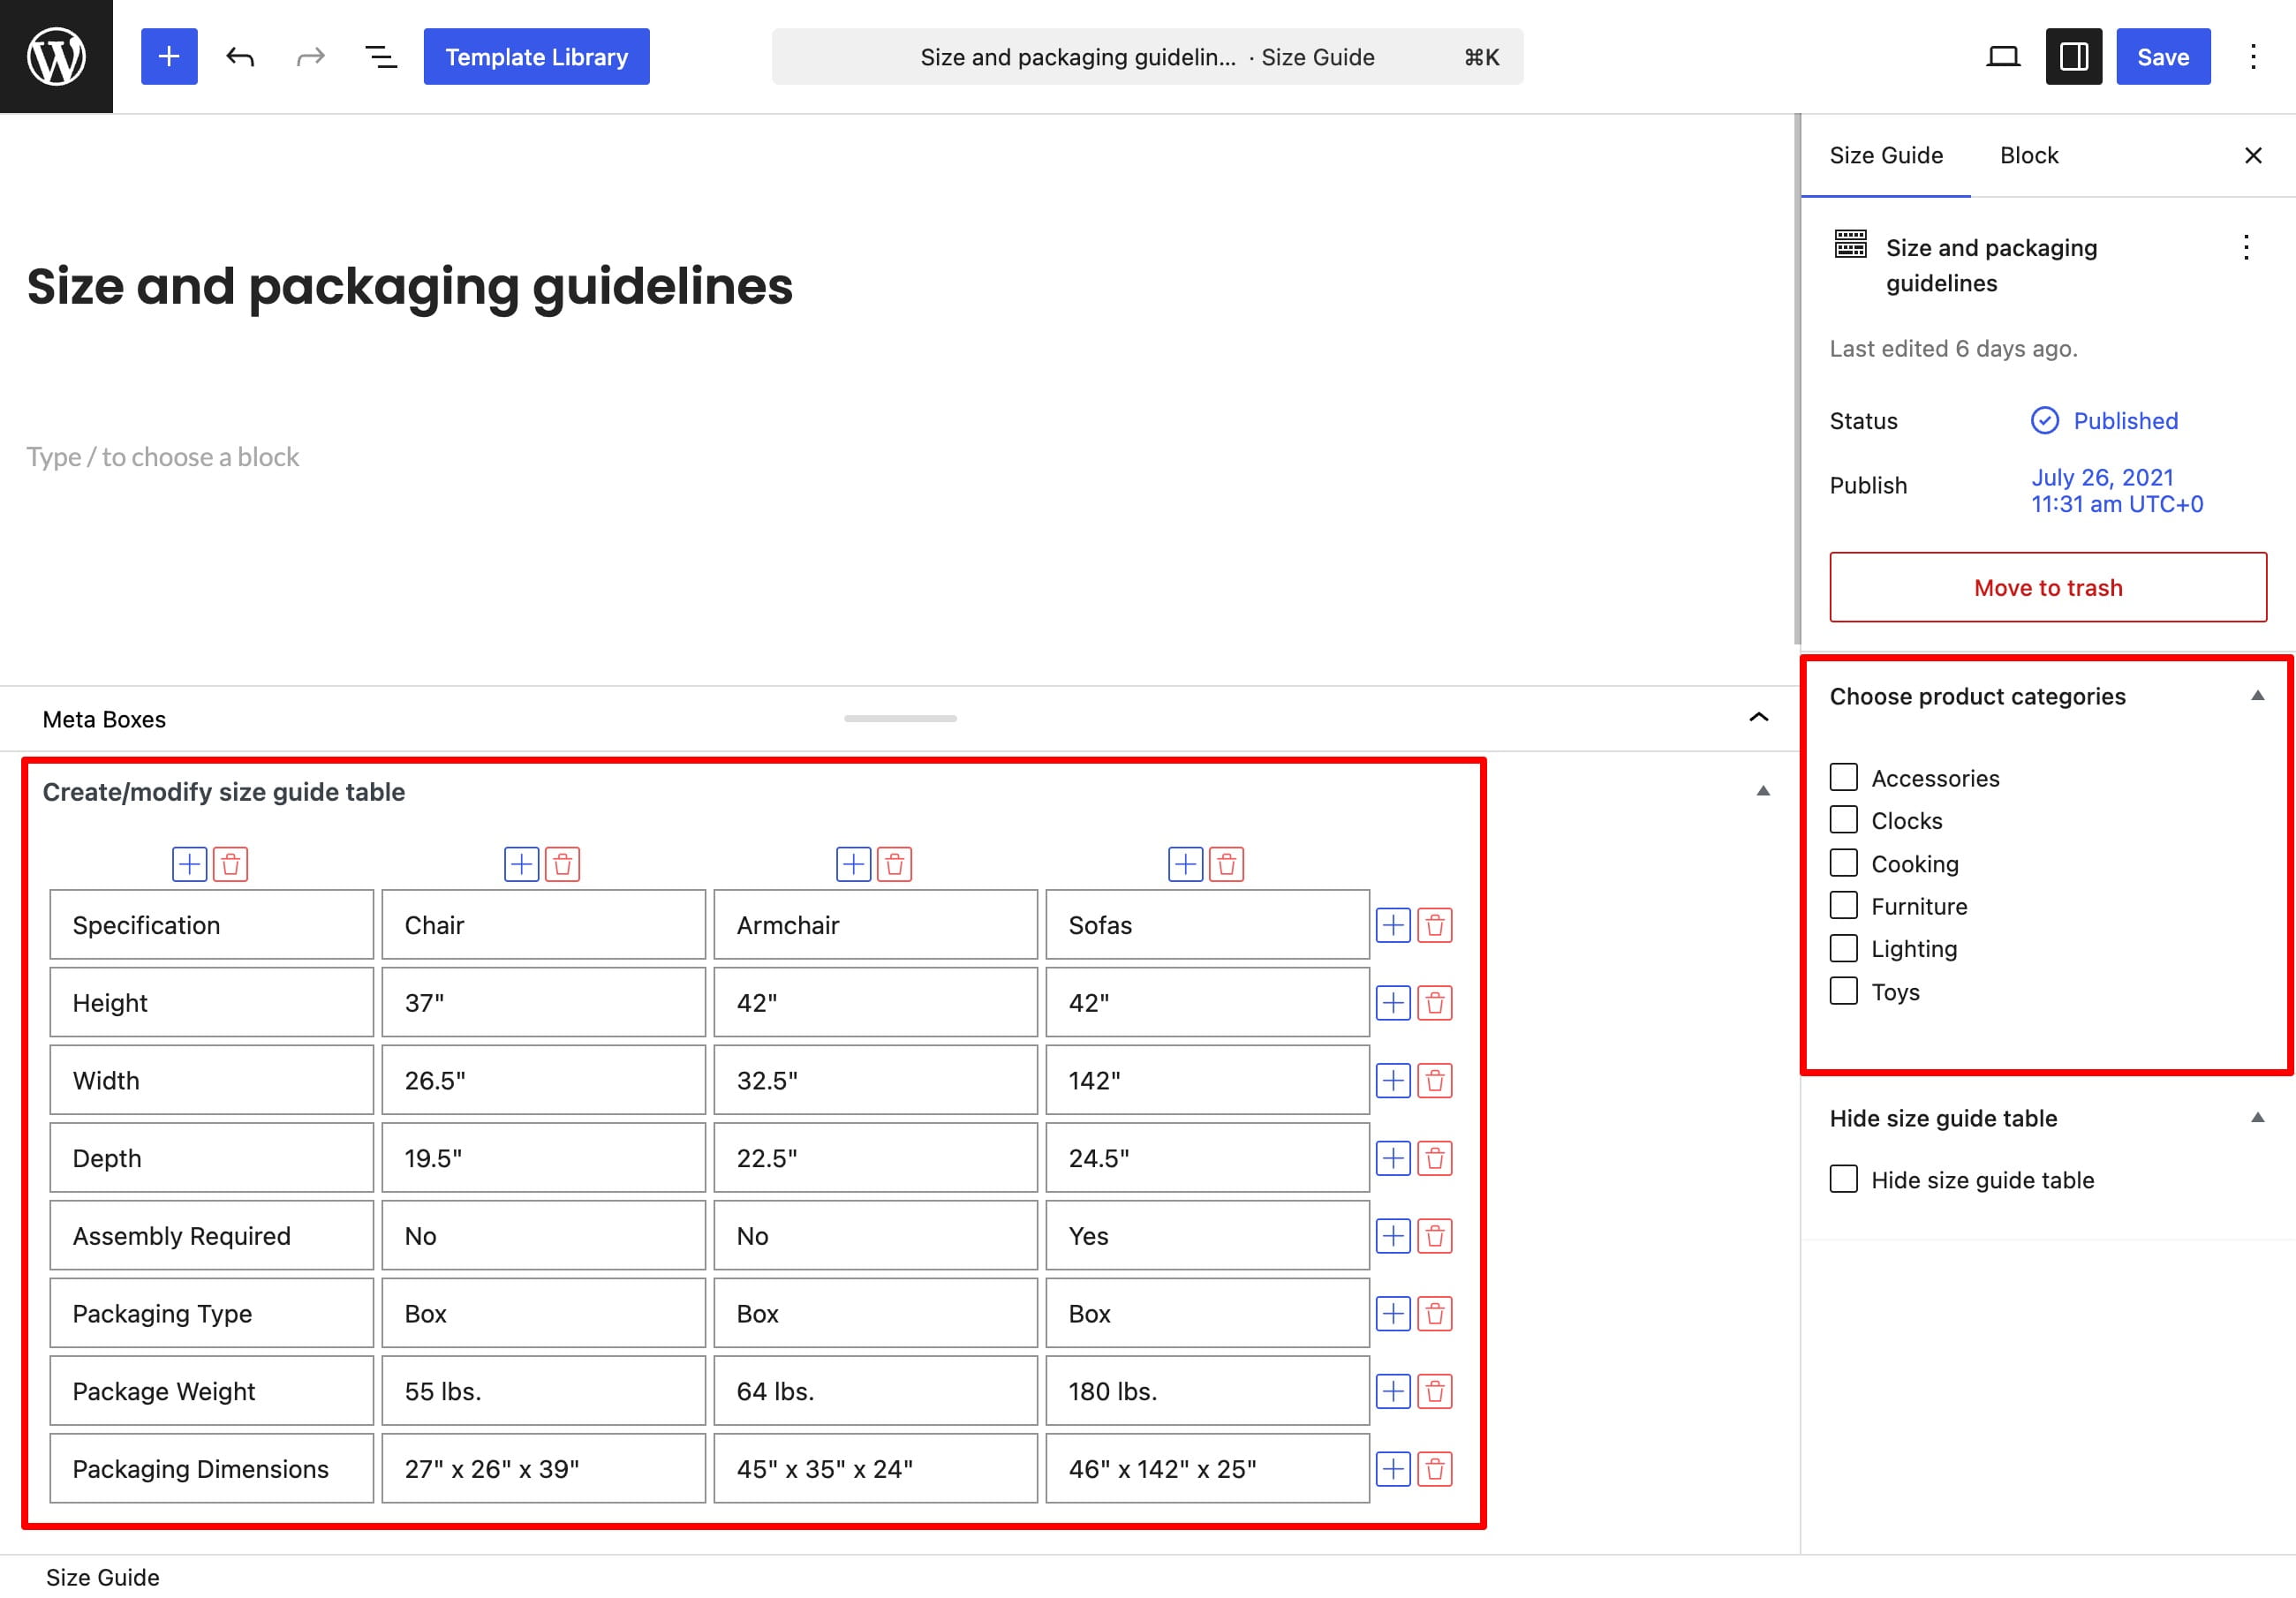Switch to the Block tab
Image resolution: width=2296 pixels, height=1598 pixels.
click(x=2029, y=156)
